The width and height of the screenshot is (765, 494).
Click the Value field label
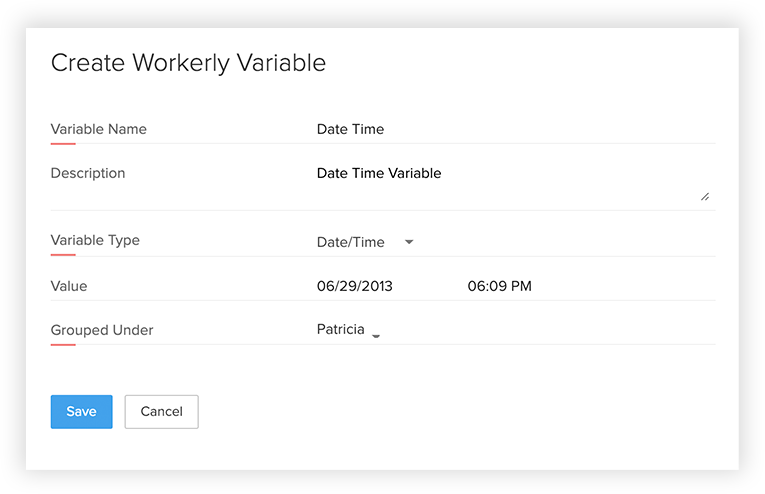(69, 286)
